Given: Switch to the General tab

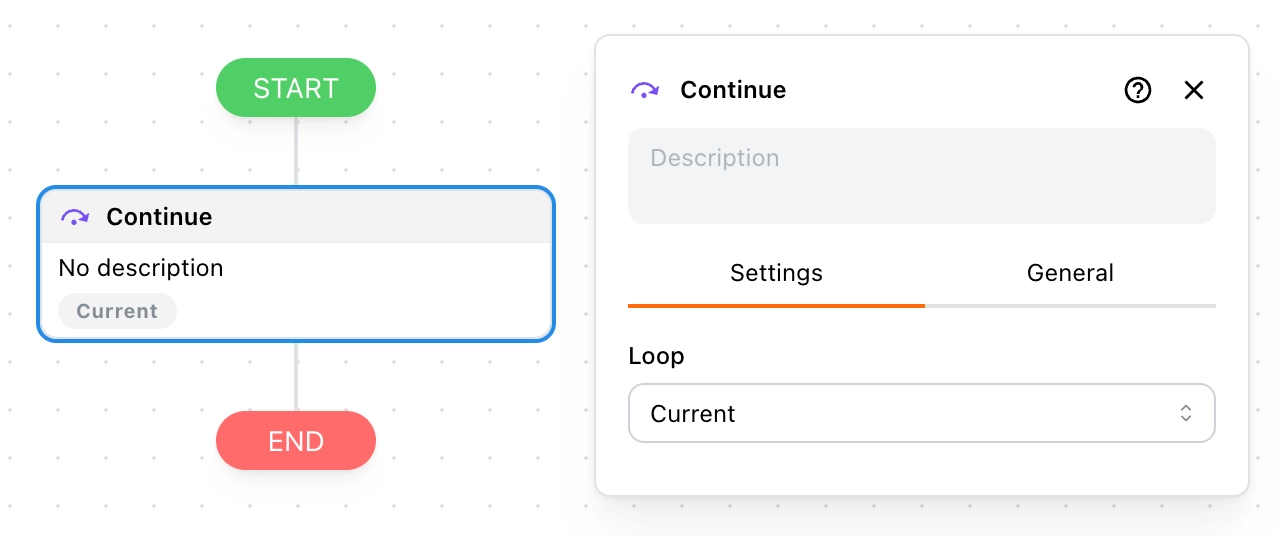Looking at the screenshot, I should pos(1070,273).
